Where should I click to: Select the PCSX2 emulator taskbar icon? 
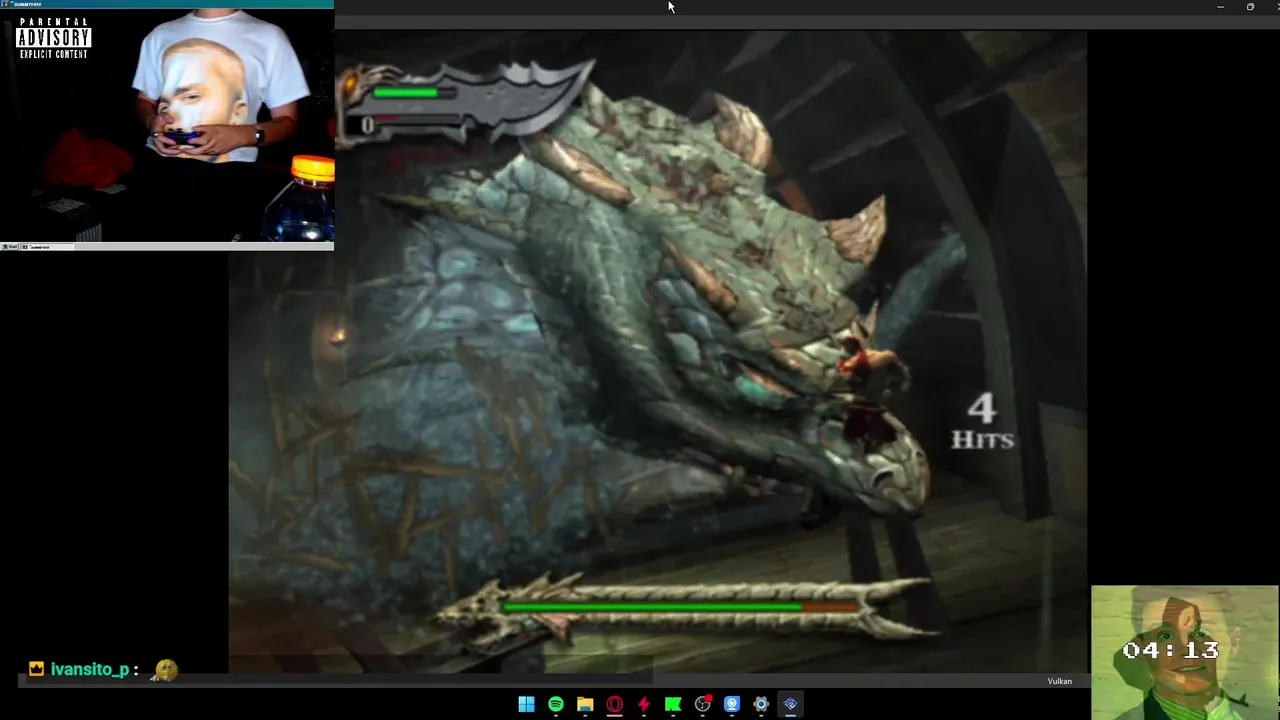[x=790, y=704]
